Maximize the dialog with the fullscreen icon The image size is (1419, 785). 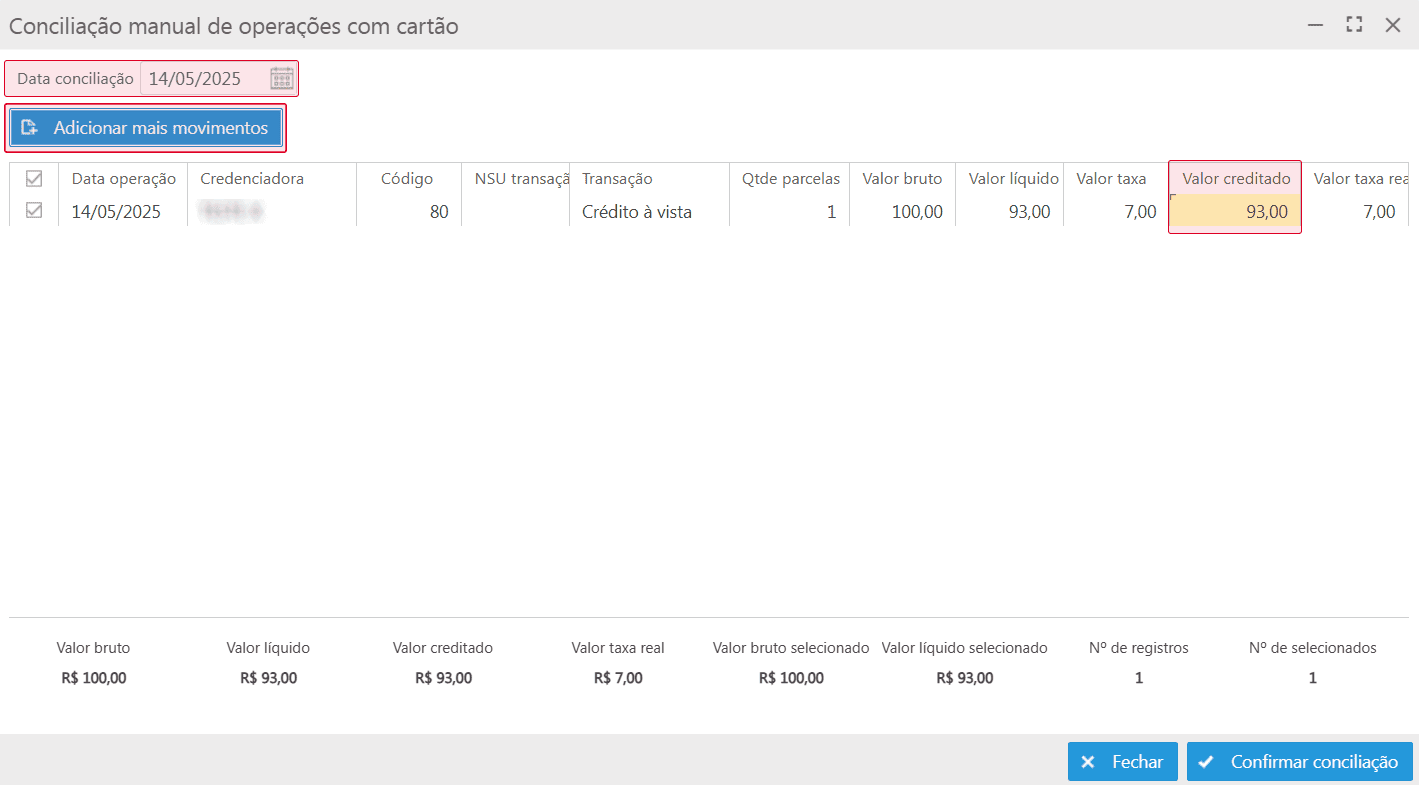tap(1354, 25)
